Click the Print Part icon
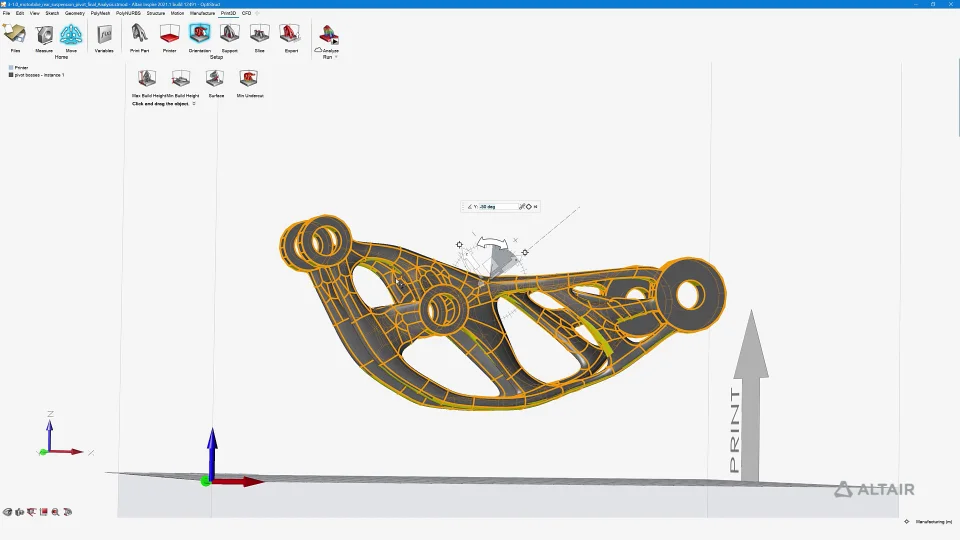This screenshot has width=960, height=540. [x=140, y=35]
